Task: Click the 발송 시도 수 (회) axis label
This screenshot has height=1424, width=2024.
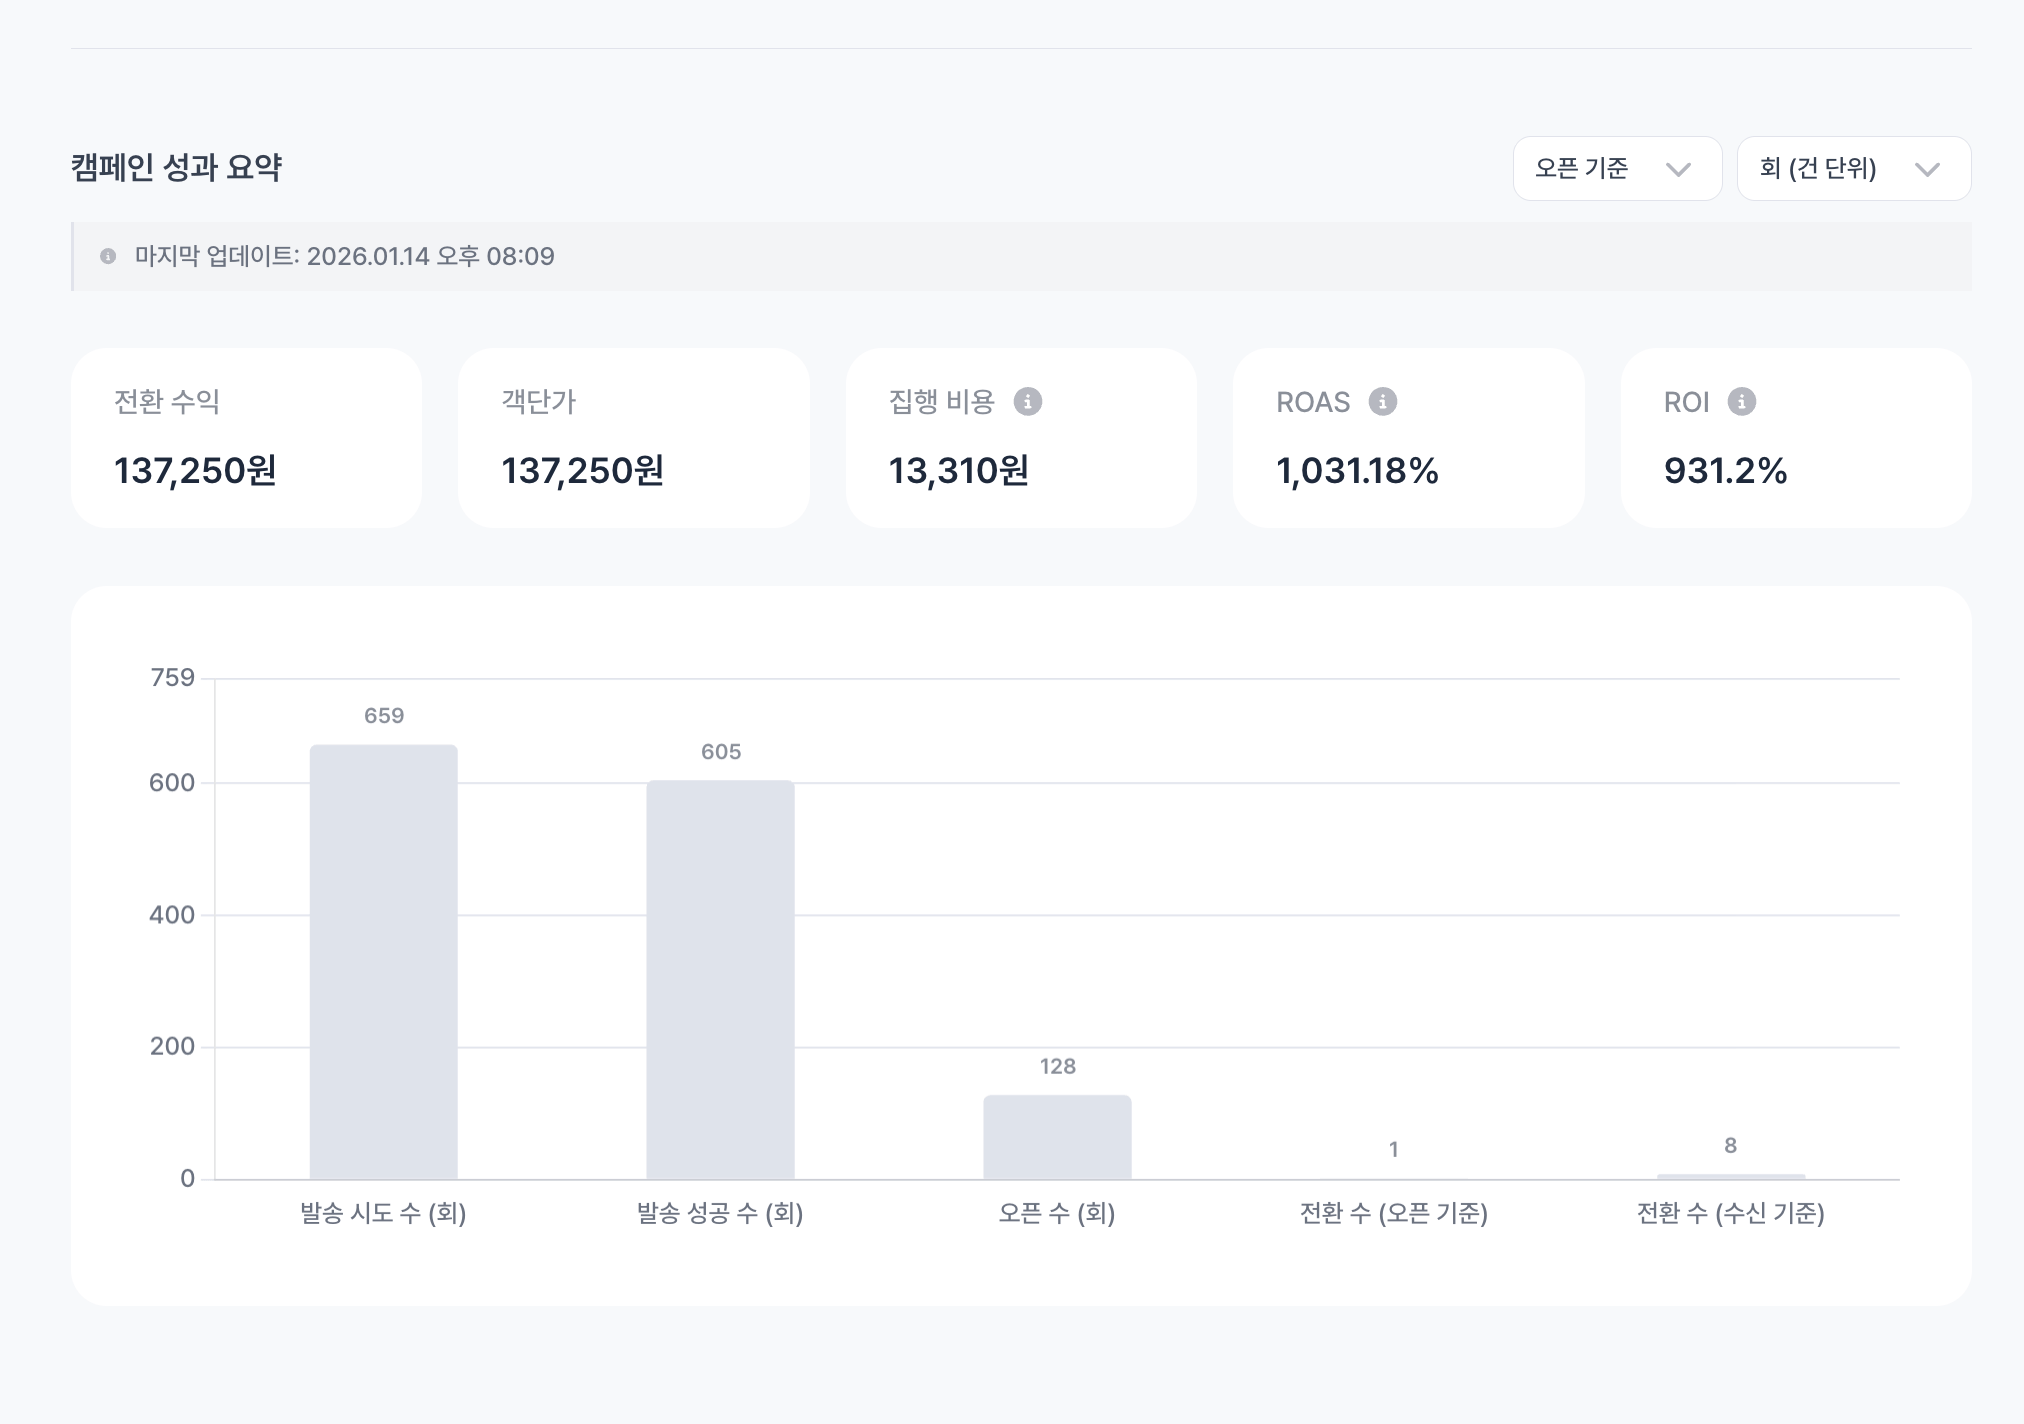Action: click(x=383, y=1214)
